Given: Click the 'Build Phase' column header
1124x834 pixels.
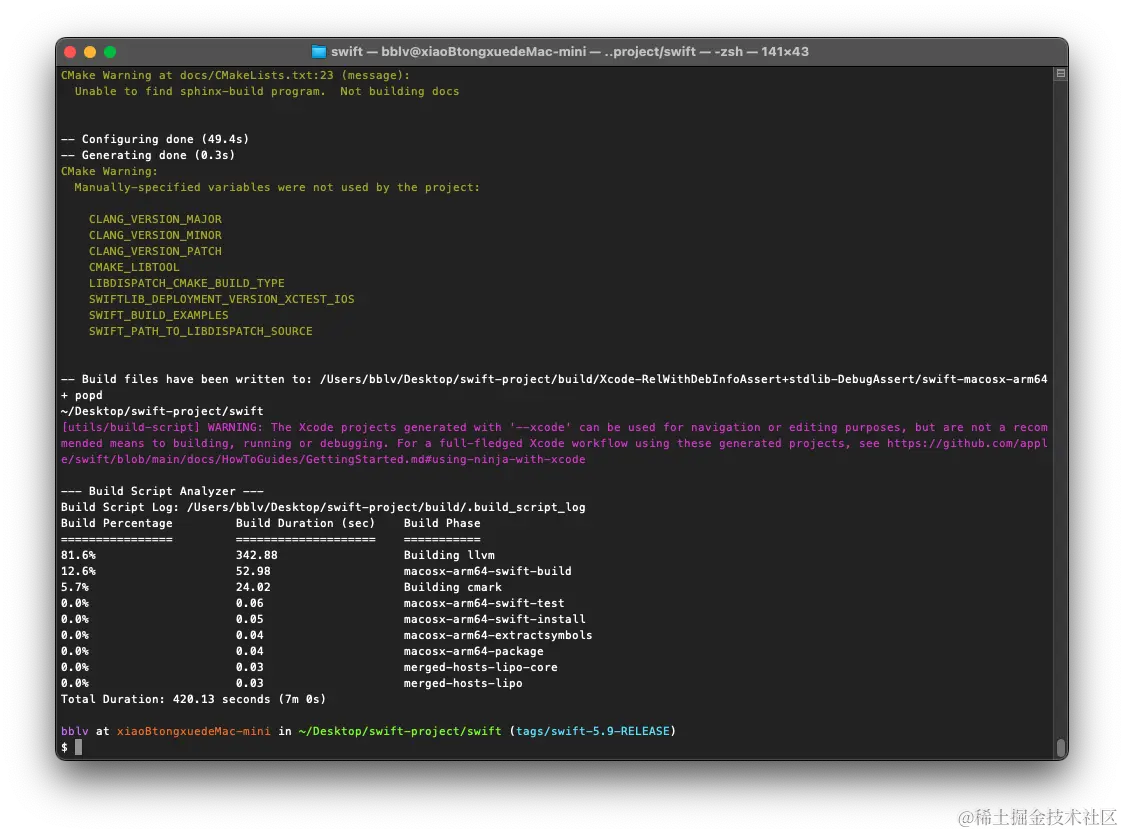Looking at the screenshot, I should tap(442, 523).
